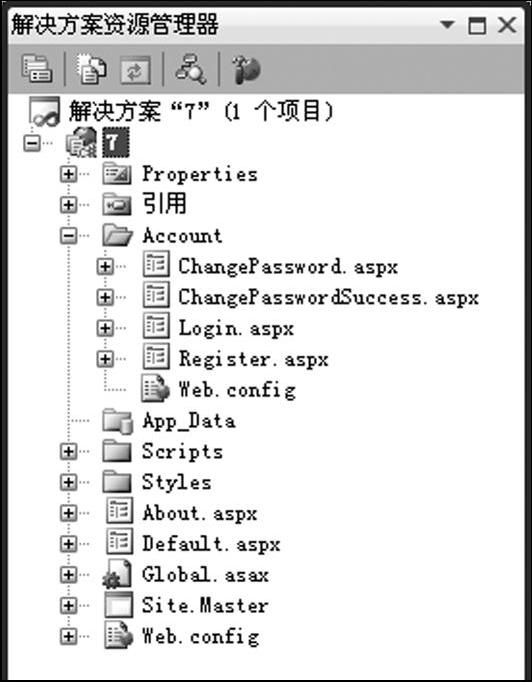Click the Refresh toolbar icon
The height and width of the screenshot is (682, 532).
point(135,70)
